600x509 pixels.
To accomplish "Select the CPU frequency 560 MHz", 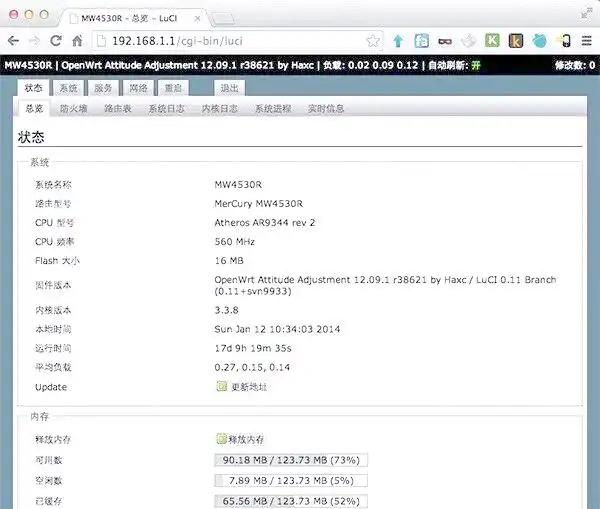I will (x=235, y=241).
